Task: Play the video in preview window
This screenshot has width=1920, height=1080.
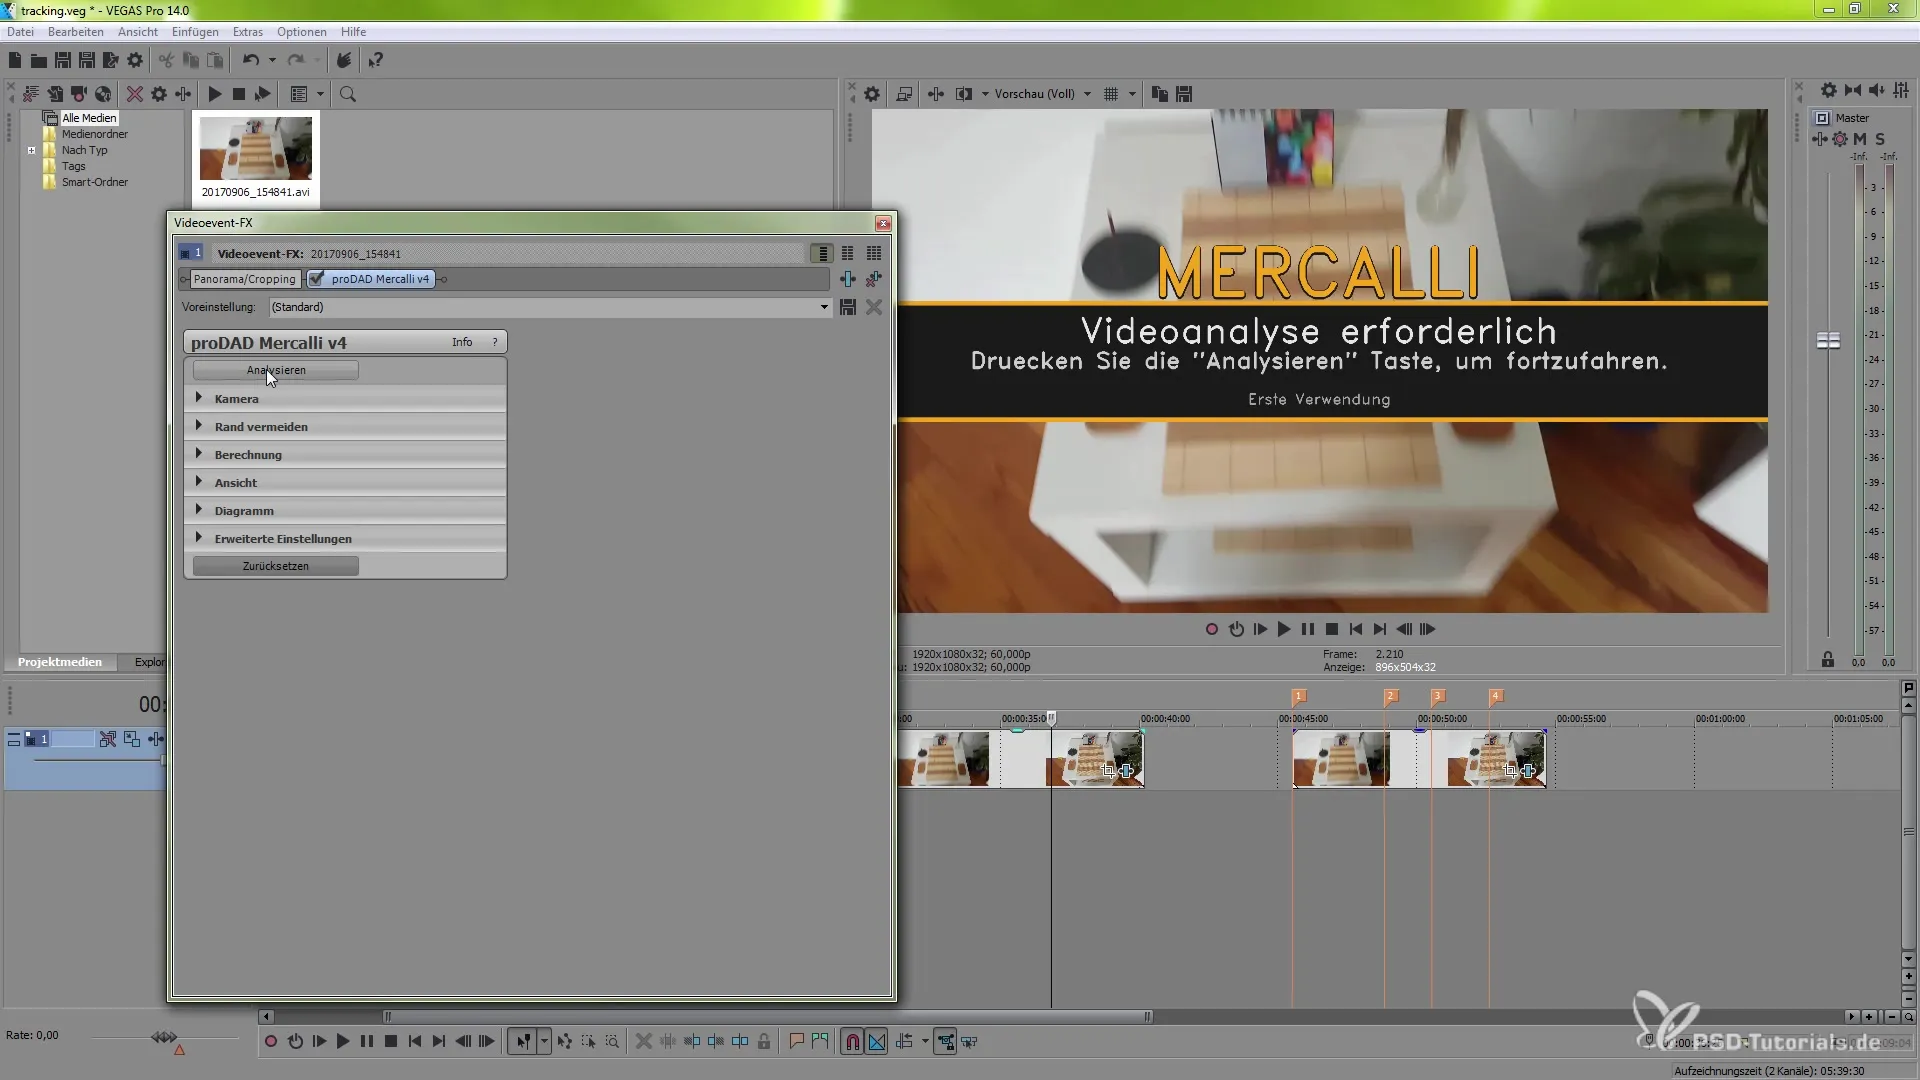Action: coord(1284,629)
